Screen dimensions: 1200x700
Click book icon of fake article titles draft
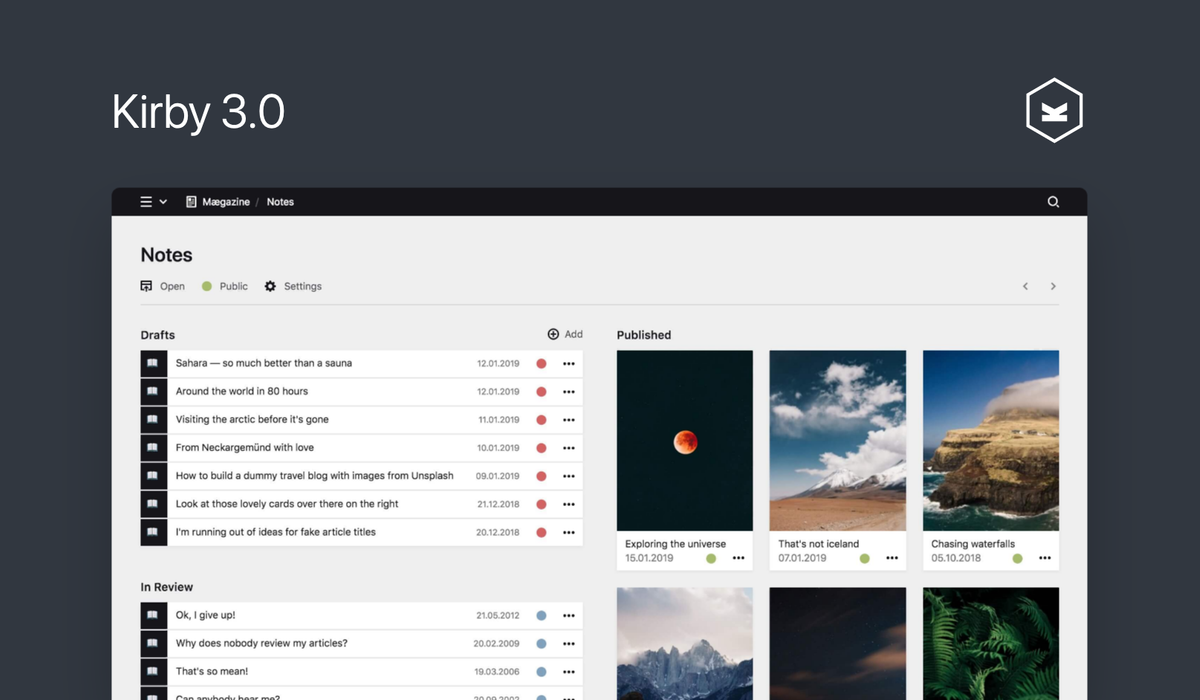coord(153,532)
